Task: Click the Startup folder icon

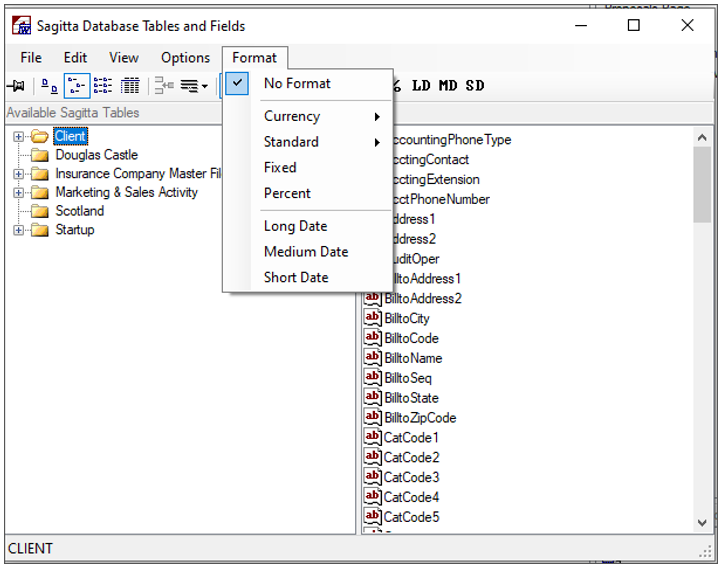Action: pyautogui.click(x=40, y=230)
